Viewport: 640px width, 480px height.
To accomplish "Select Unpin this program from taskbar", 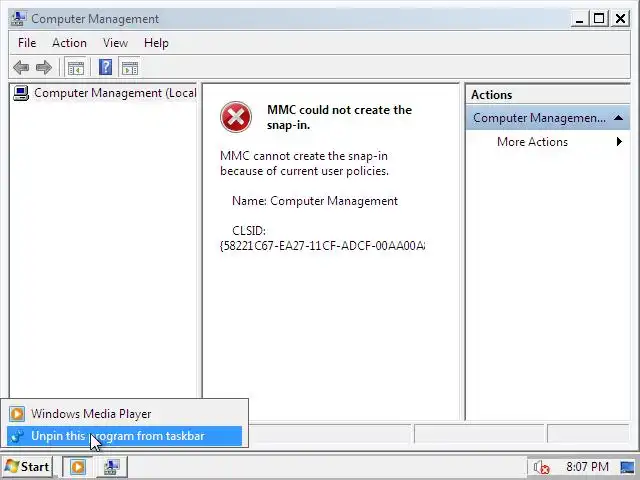I will coord(124,436).
